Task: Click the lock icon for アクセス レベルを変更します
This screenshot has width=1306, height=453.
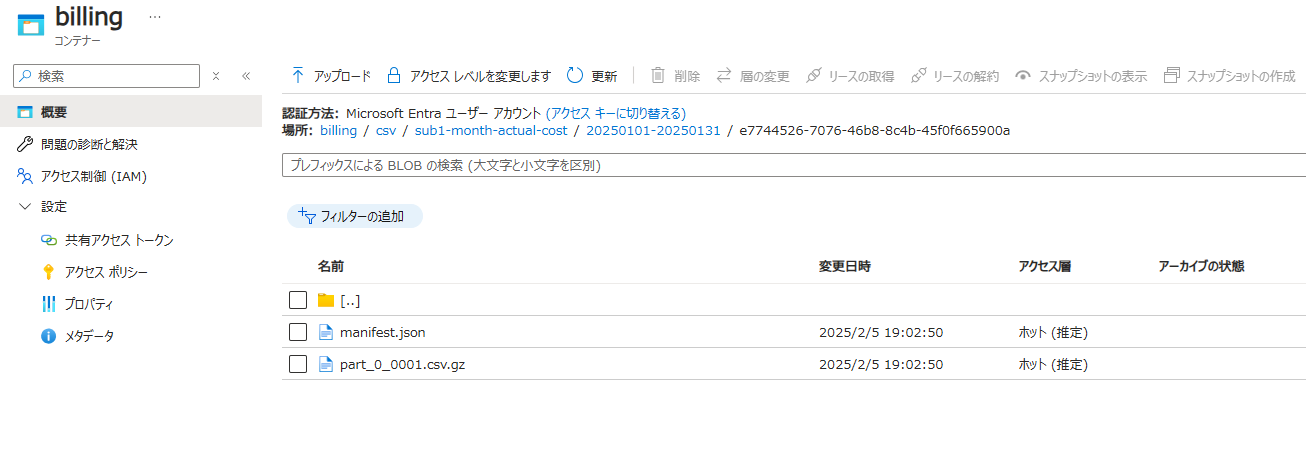Action: tap(394, 75)
